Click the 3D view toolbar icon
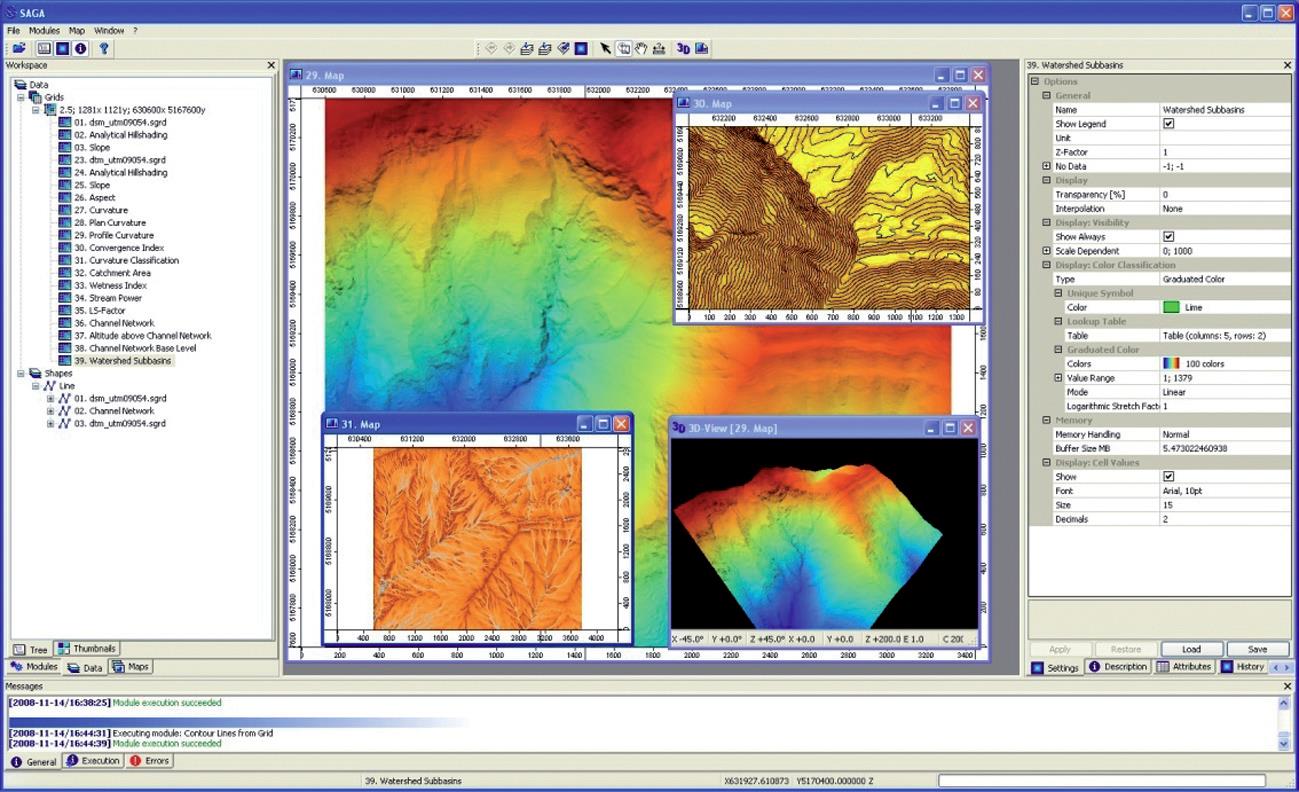1299x792 pixels. (x=684, y=48)
